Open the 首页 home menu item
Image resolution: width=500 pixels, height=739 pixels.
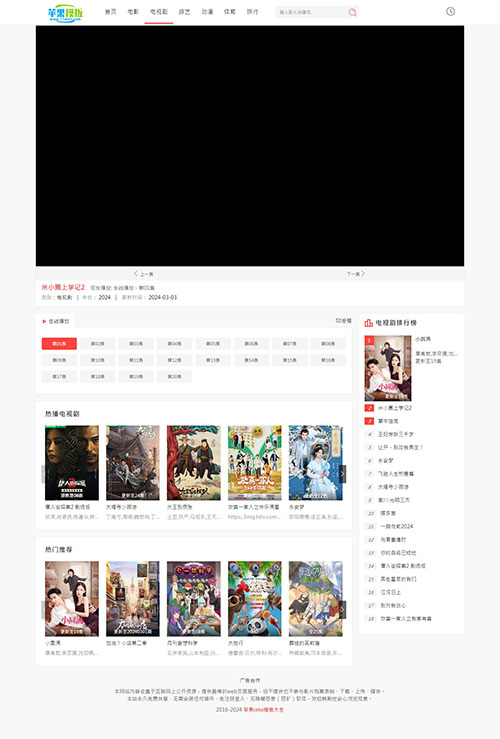(x=111, y=12)
